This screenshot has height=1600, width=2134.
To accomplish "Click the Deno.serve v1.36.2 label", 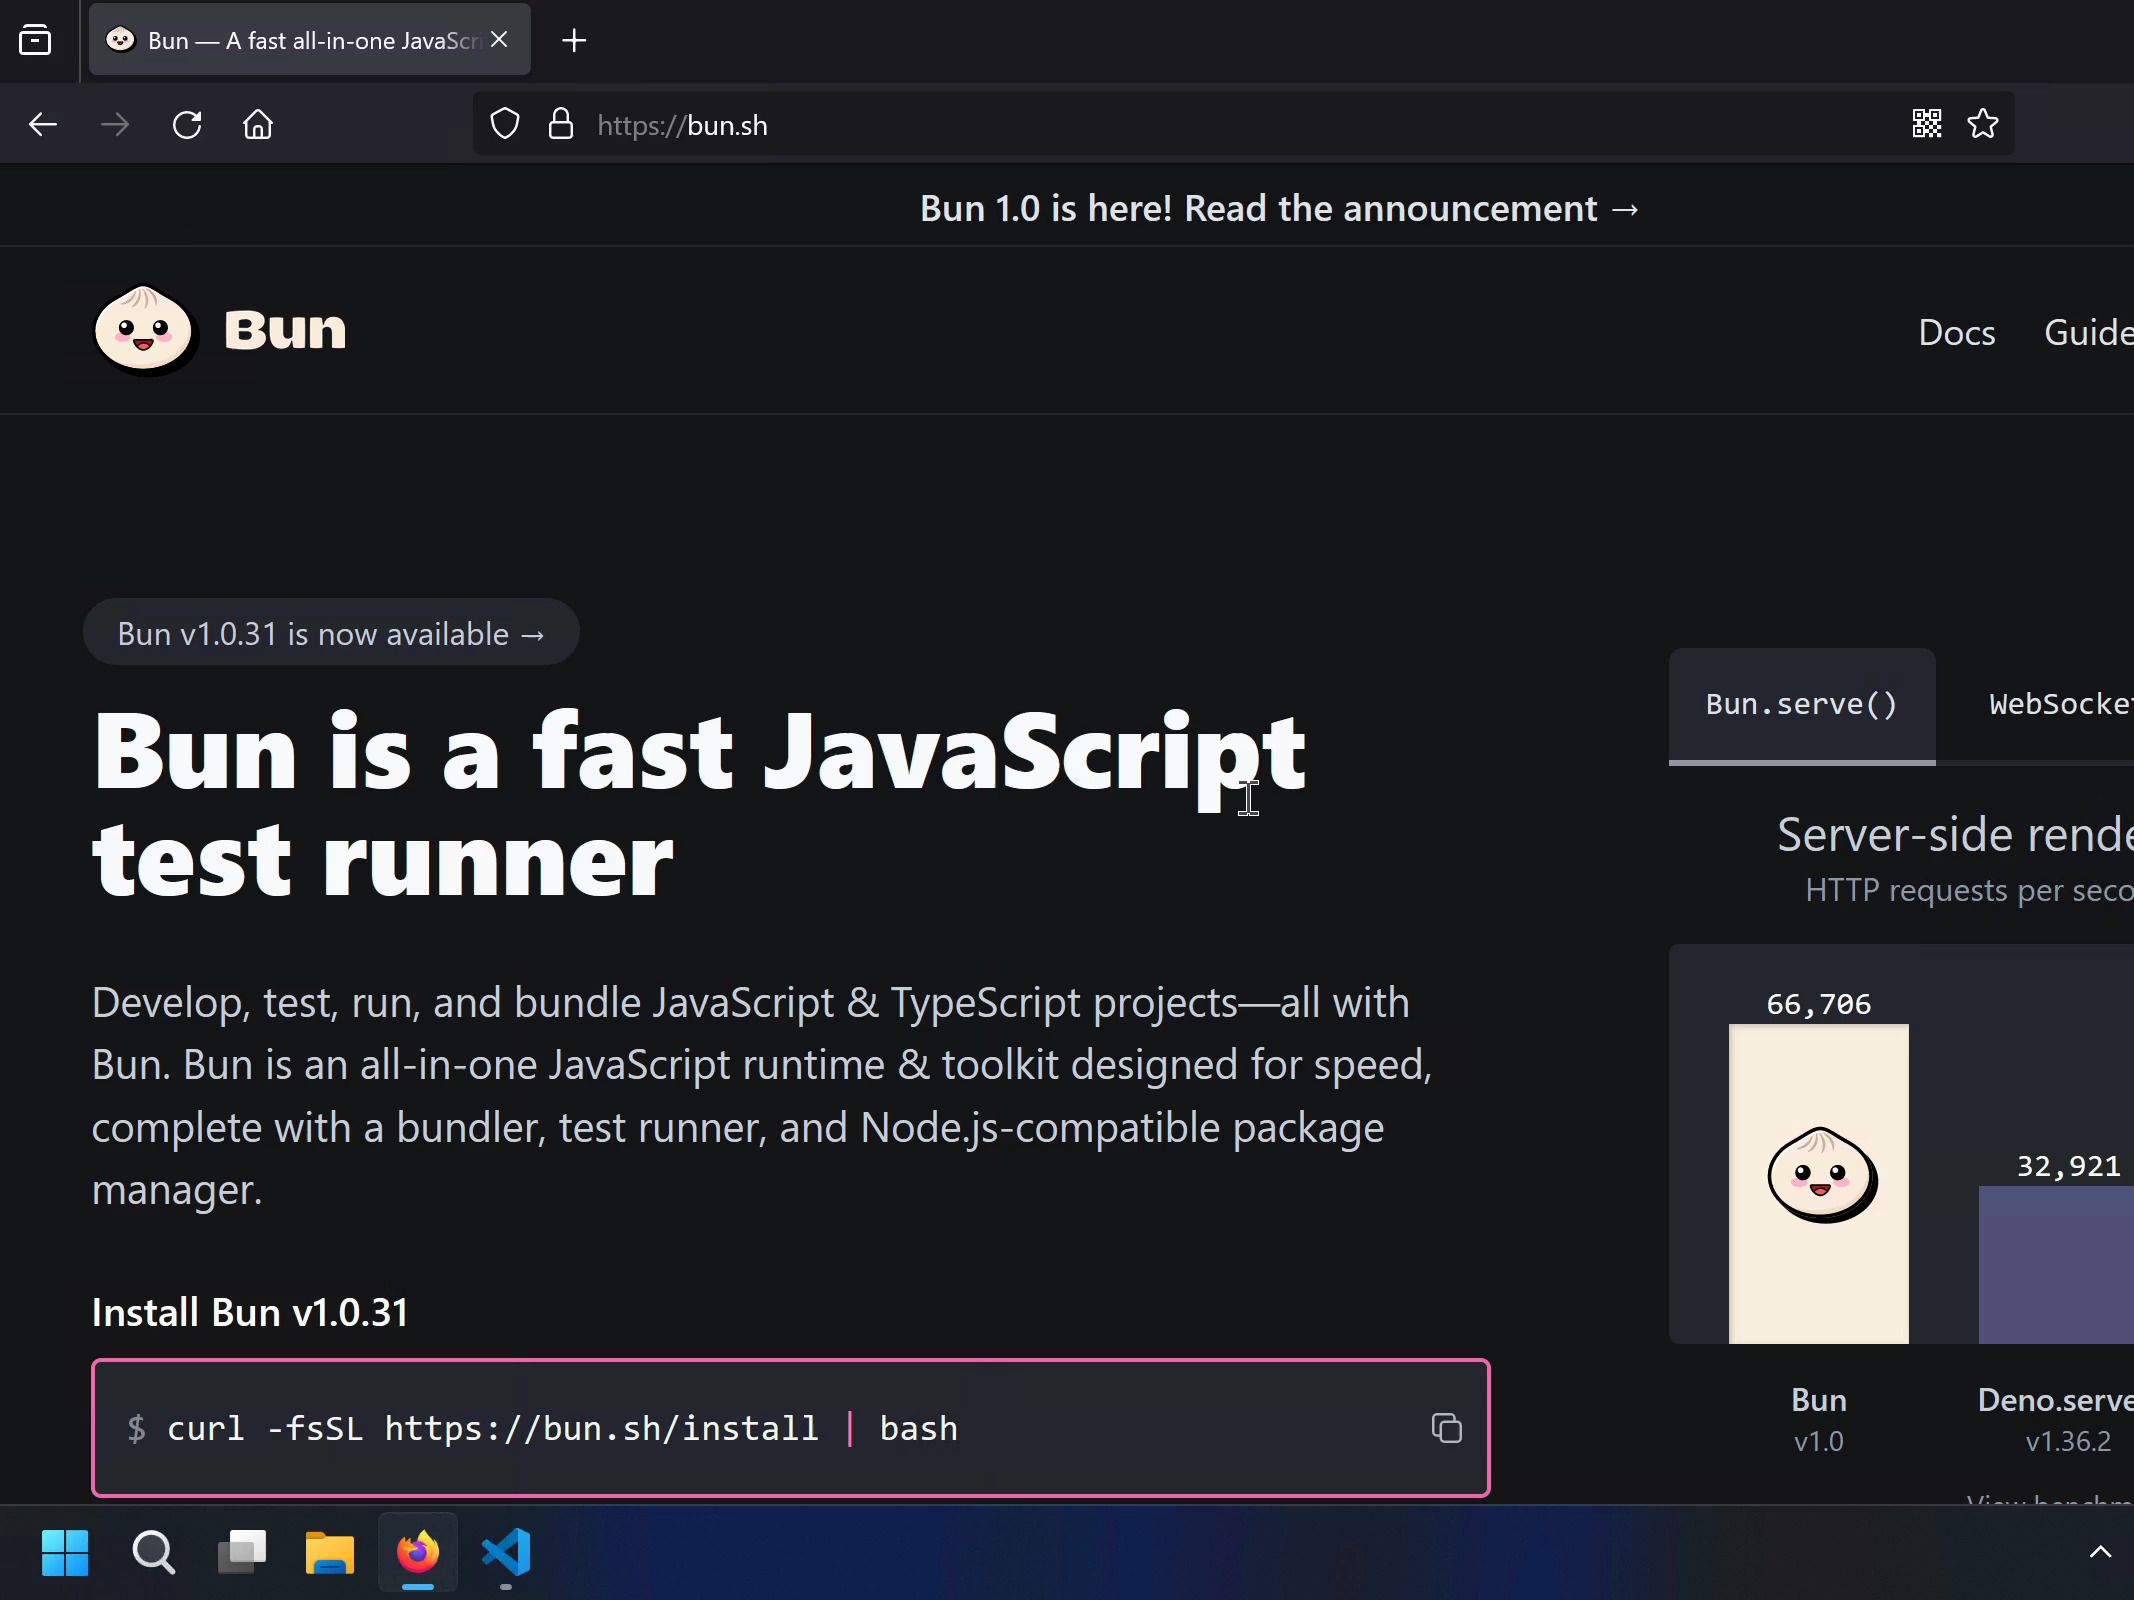I will point(2056,1420).
